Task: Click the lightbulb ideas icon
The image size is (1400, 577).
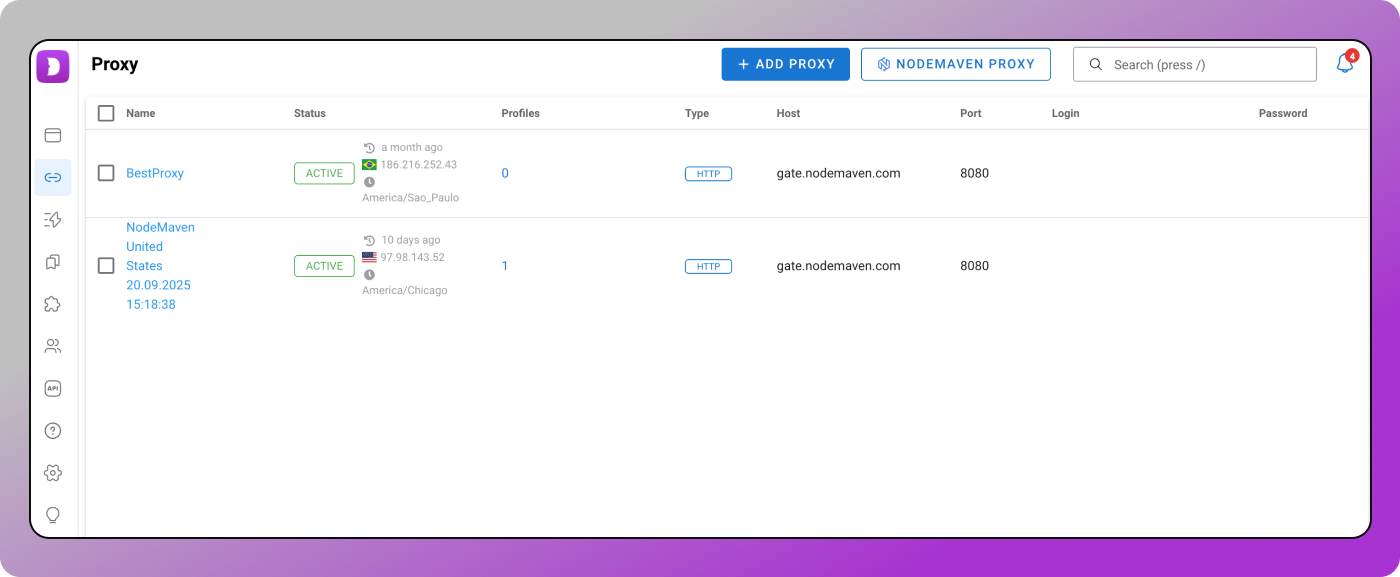Action: (53, 515)
